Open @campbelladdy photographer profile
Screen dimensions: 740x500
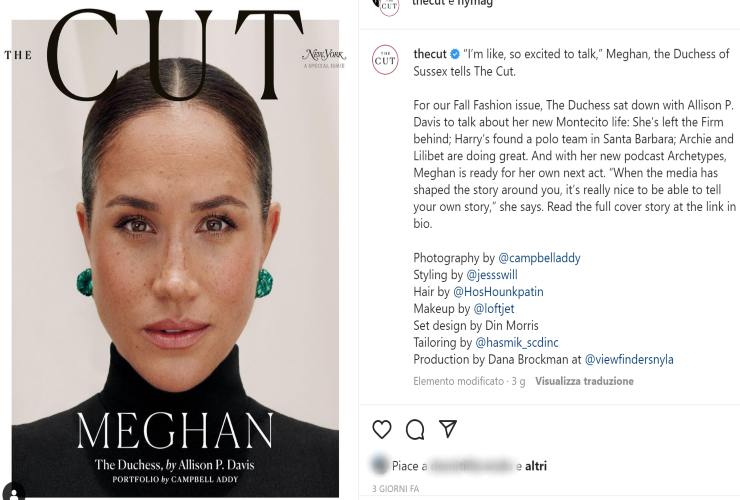tap(538, 258)
